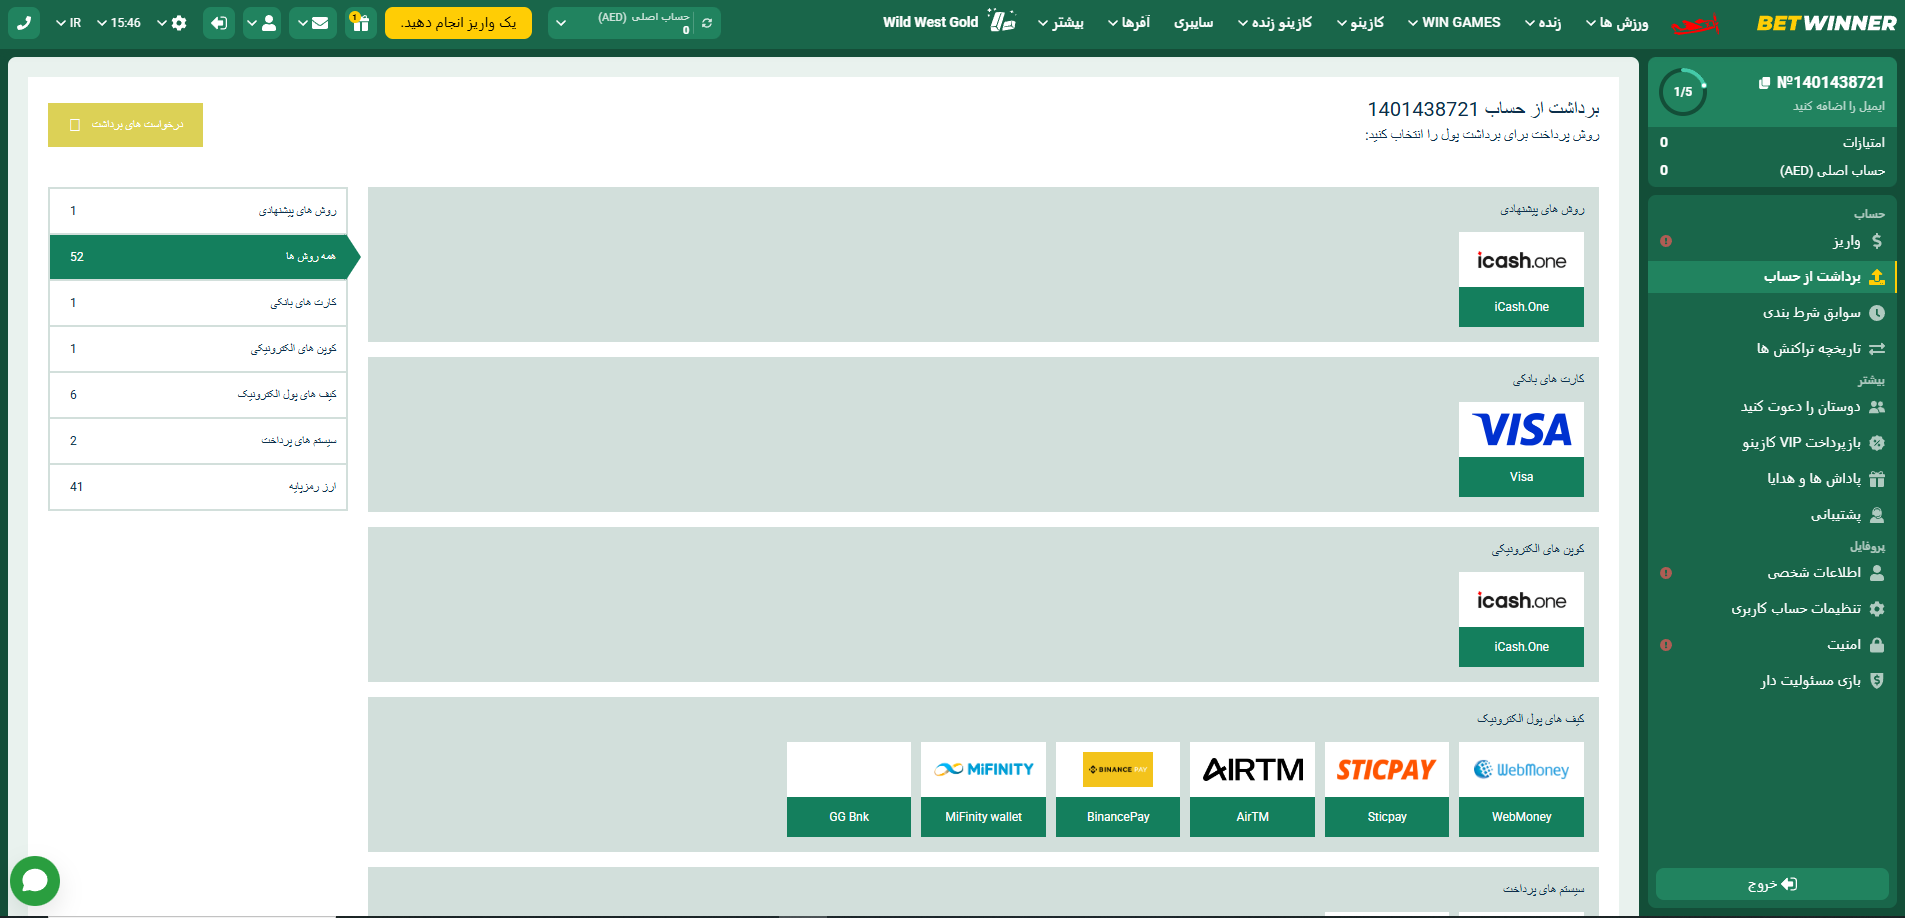Select the Visa withdrawal method
Screen dimensions: 1905x918
click(1521, 449)
